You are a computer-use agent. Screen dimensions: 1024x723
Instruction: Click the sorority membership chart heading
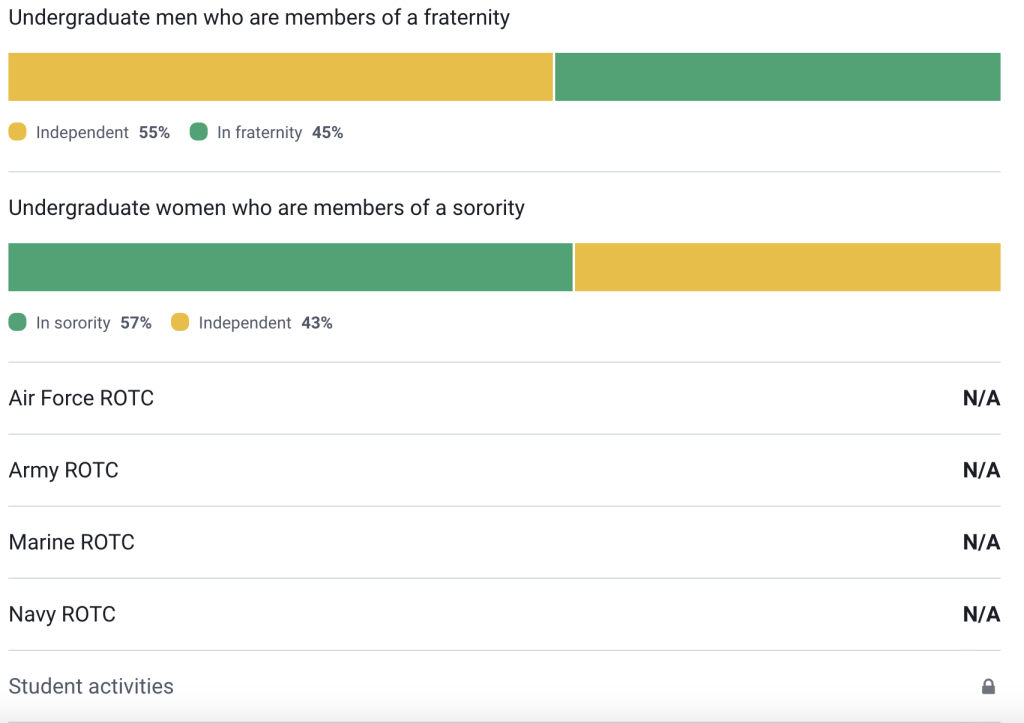click(266, 208)
